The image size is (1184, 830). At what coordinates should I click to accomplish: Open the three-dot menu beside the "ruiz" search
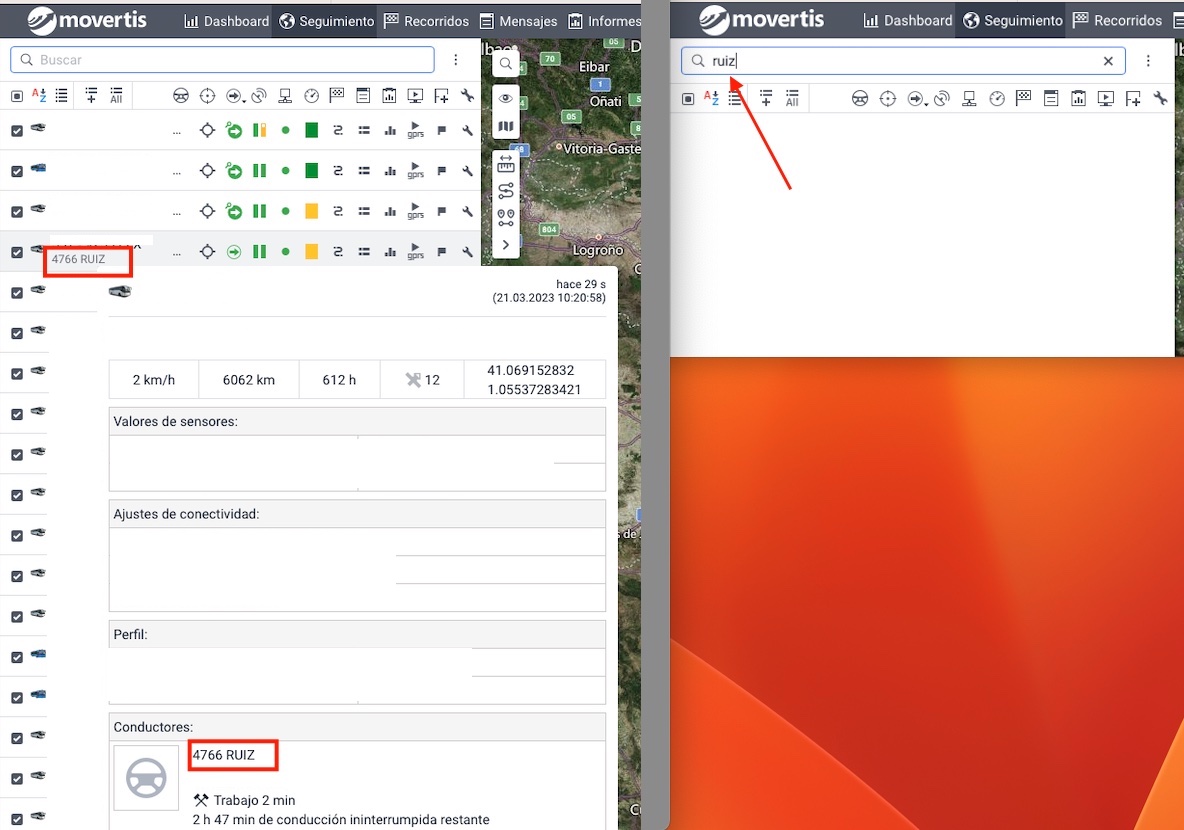(1148, 61)
